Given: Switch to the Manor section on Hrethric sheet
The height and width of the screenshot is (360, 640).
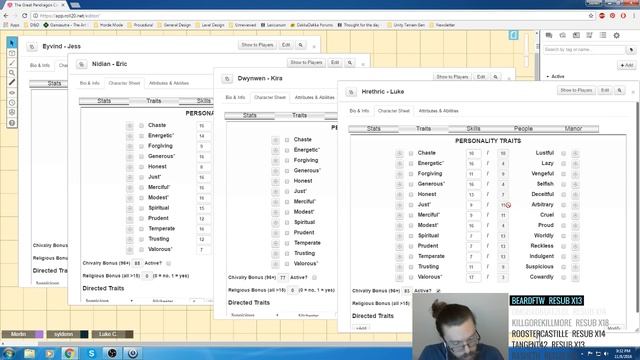Looking at the screenshot, I should pos(573,129).
